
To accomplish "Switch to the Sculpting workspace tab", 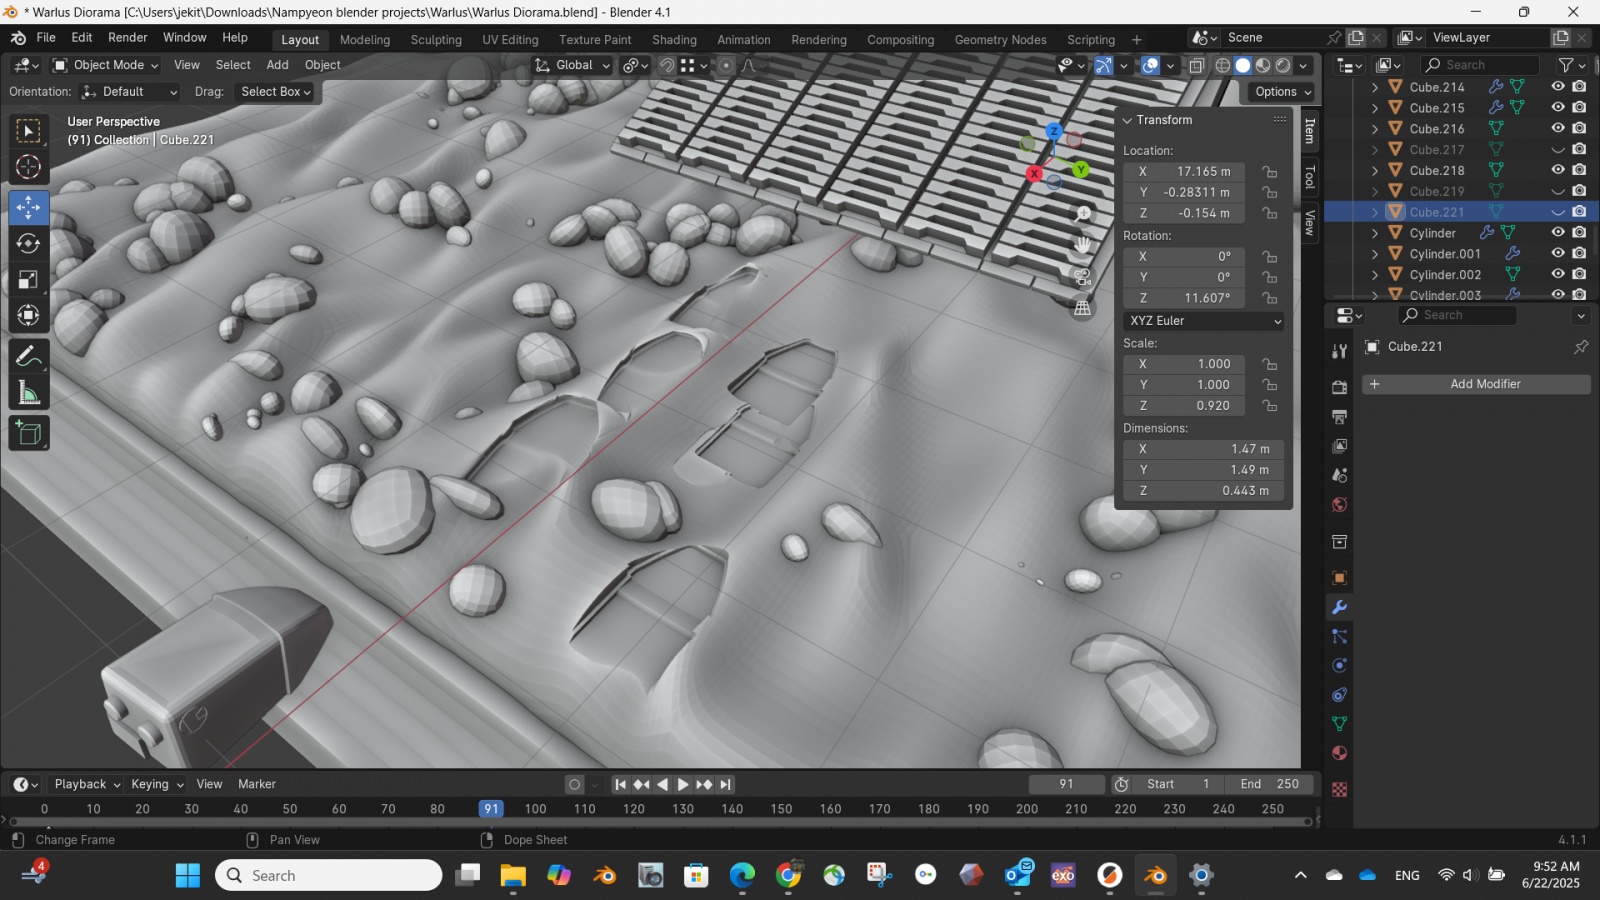I will click(436, 40).
